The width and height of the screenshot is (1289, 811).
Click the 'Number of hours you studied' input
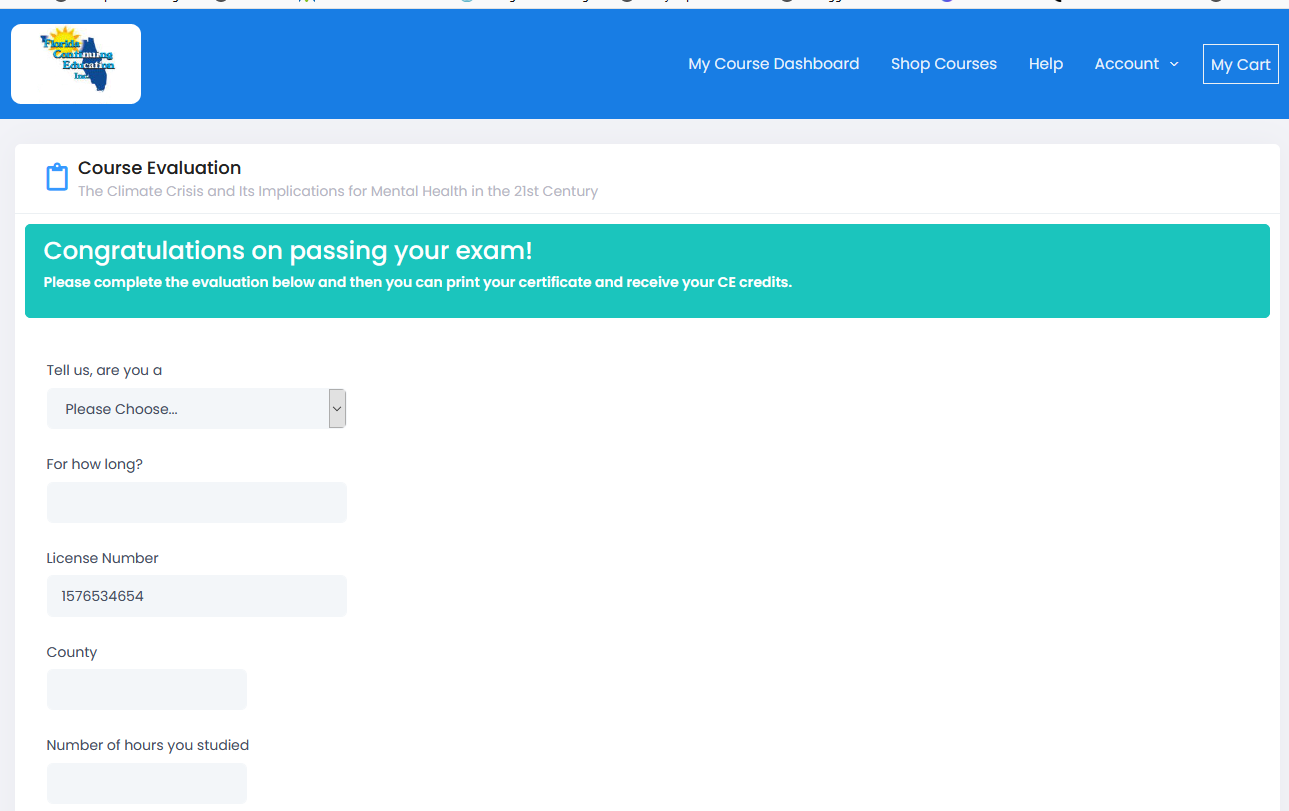(146, 783)
